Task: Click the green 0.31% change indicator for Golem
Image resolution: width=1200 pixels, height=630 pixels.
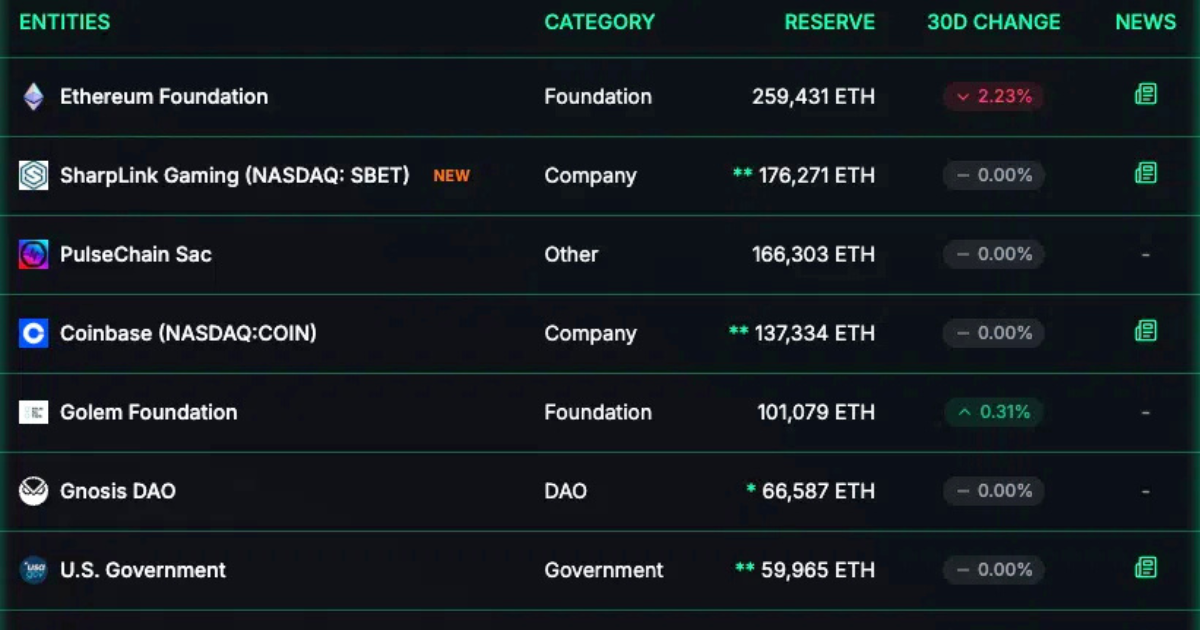Action: (x=993, y=412)
